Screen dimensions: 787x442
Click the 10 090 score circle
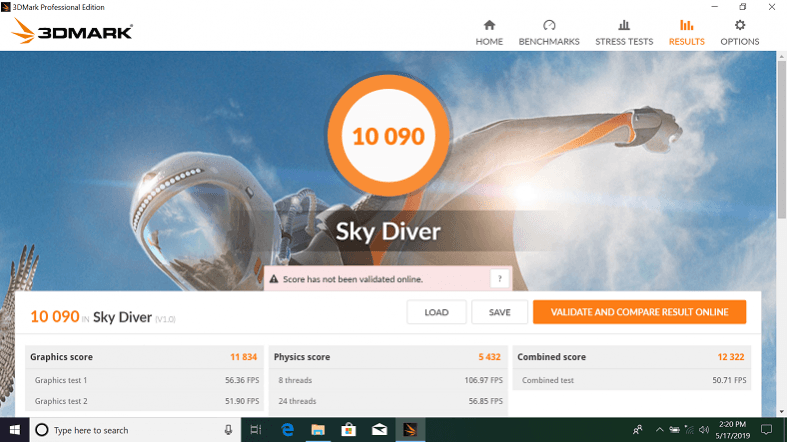(388, 135)
